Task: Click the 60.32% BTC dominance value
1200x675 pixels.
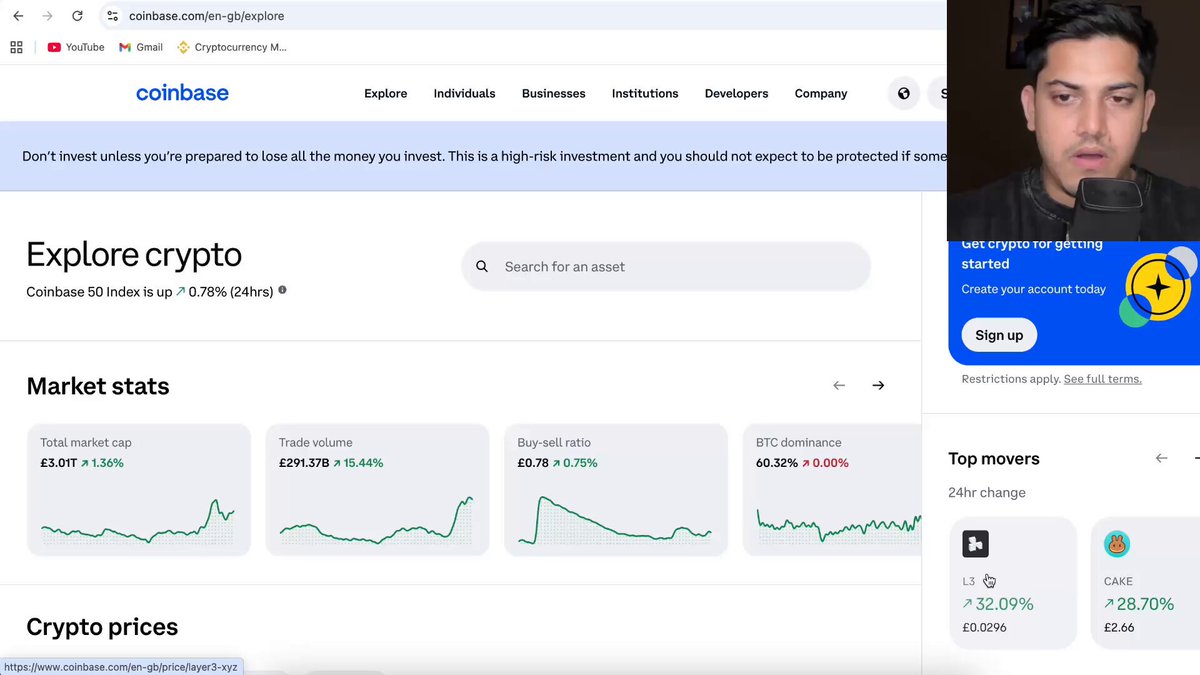Action: coord(777,463)
